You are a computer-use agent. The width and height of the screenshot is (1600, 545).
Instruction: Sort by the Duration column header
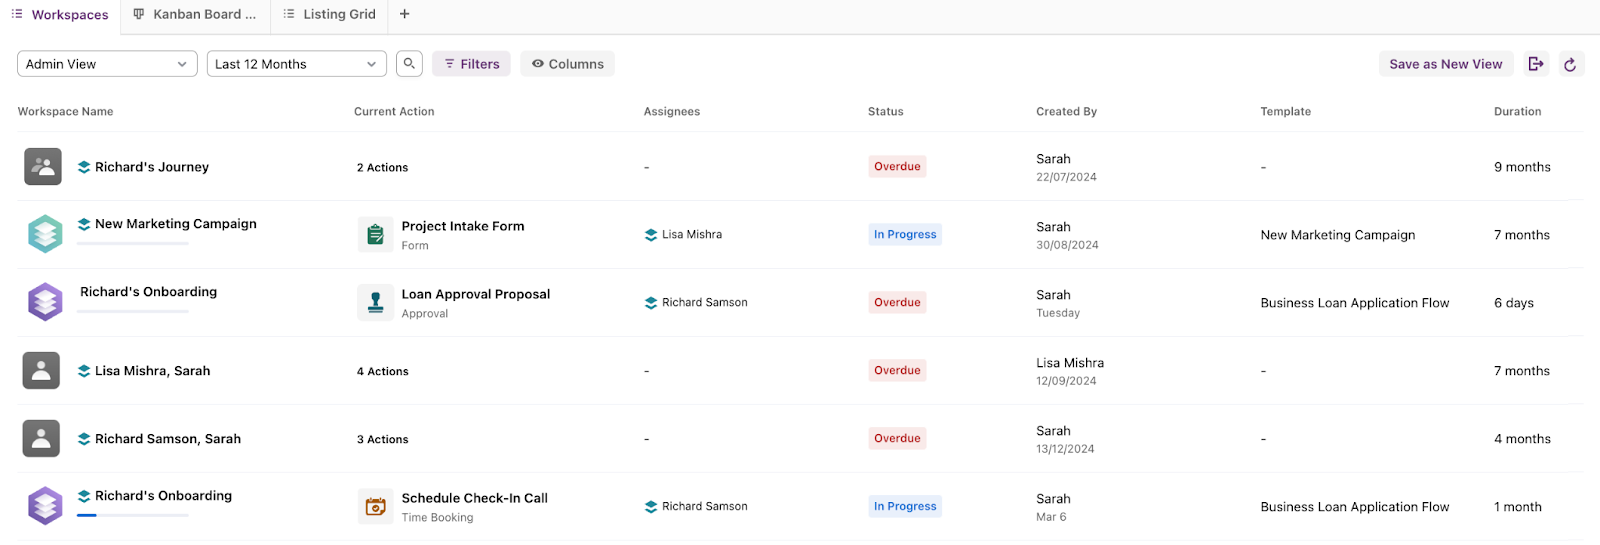pyautogui.click(x=1517, y=112)
